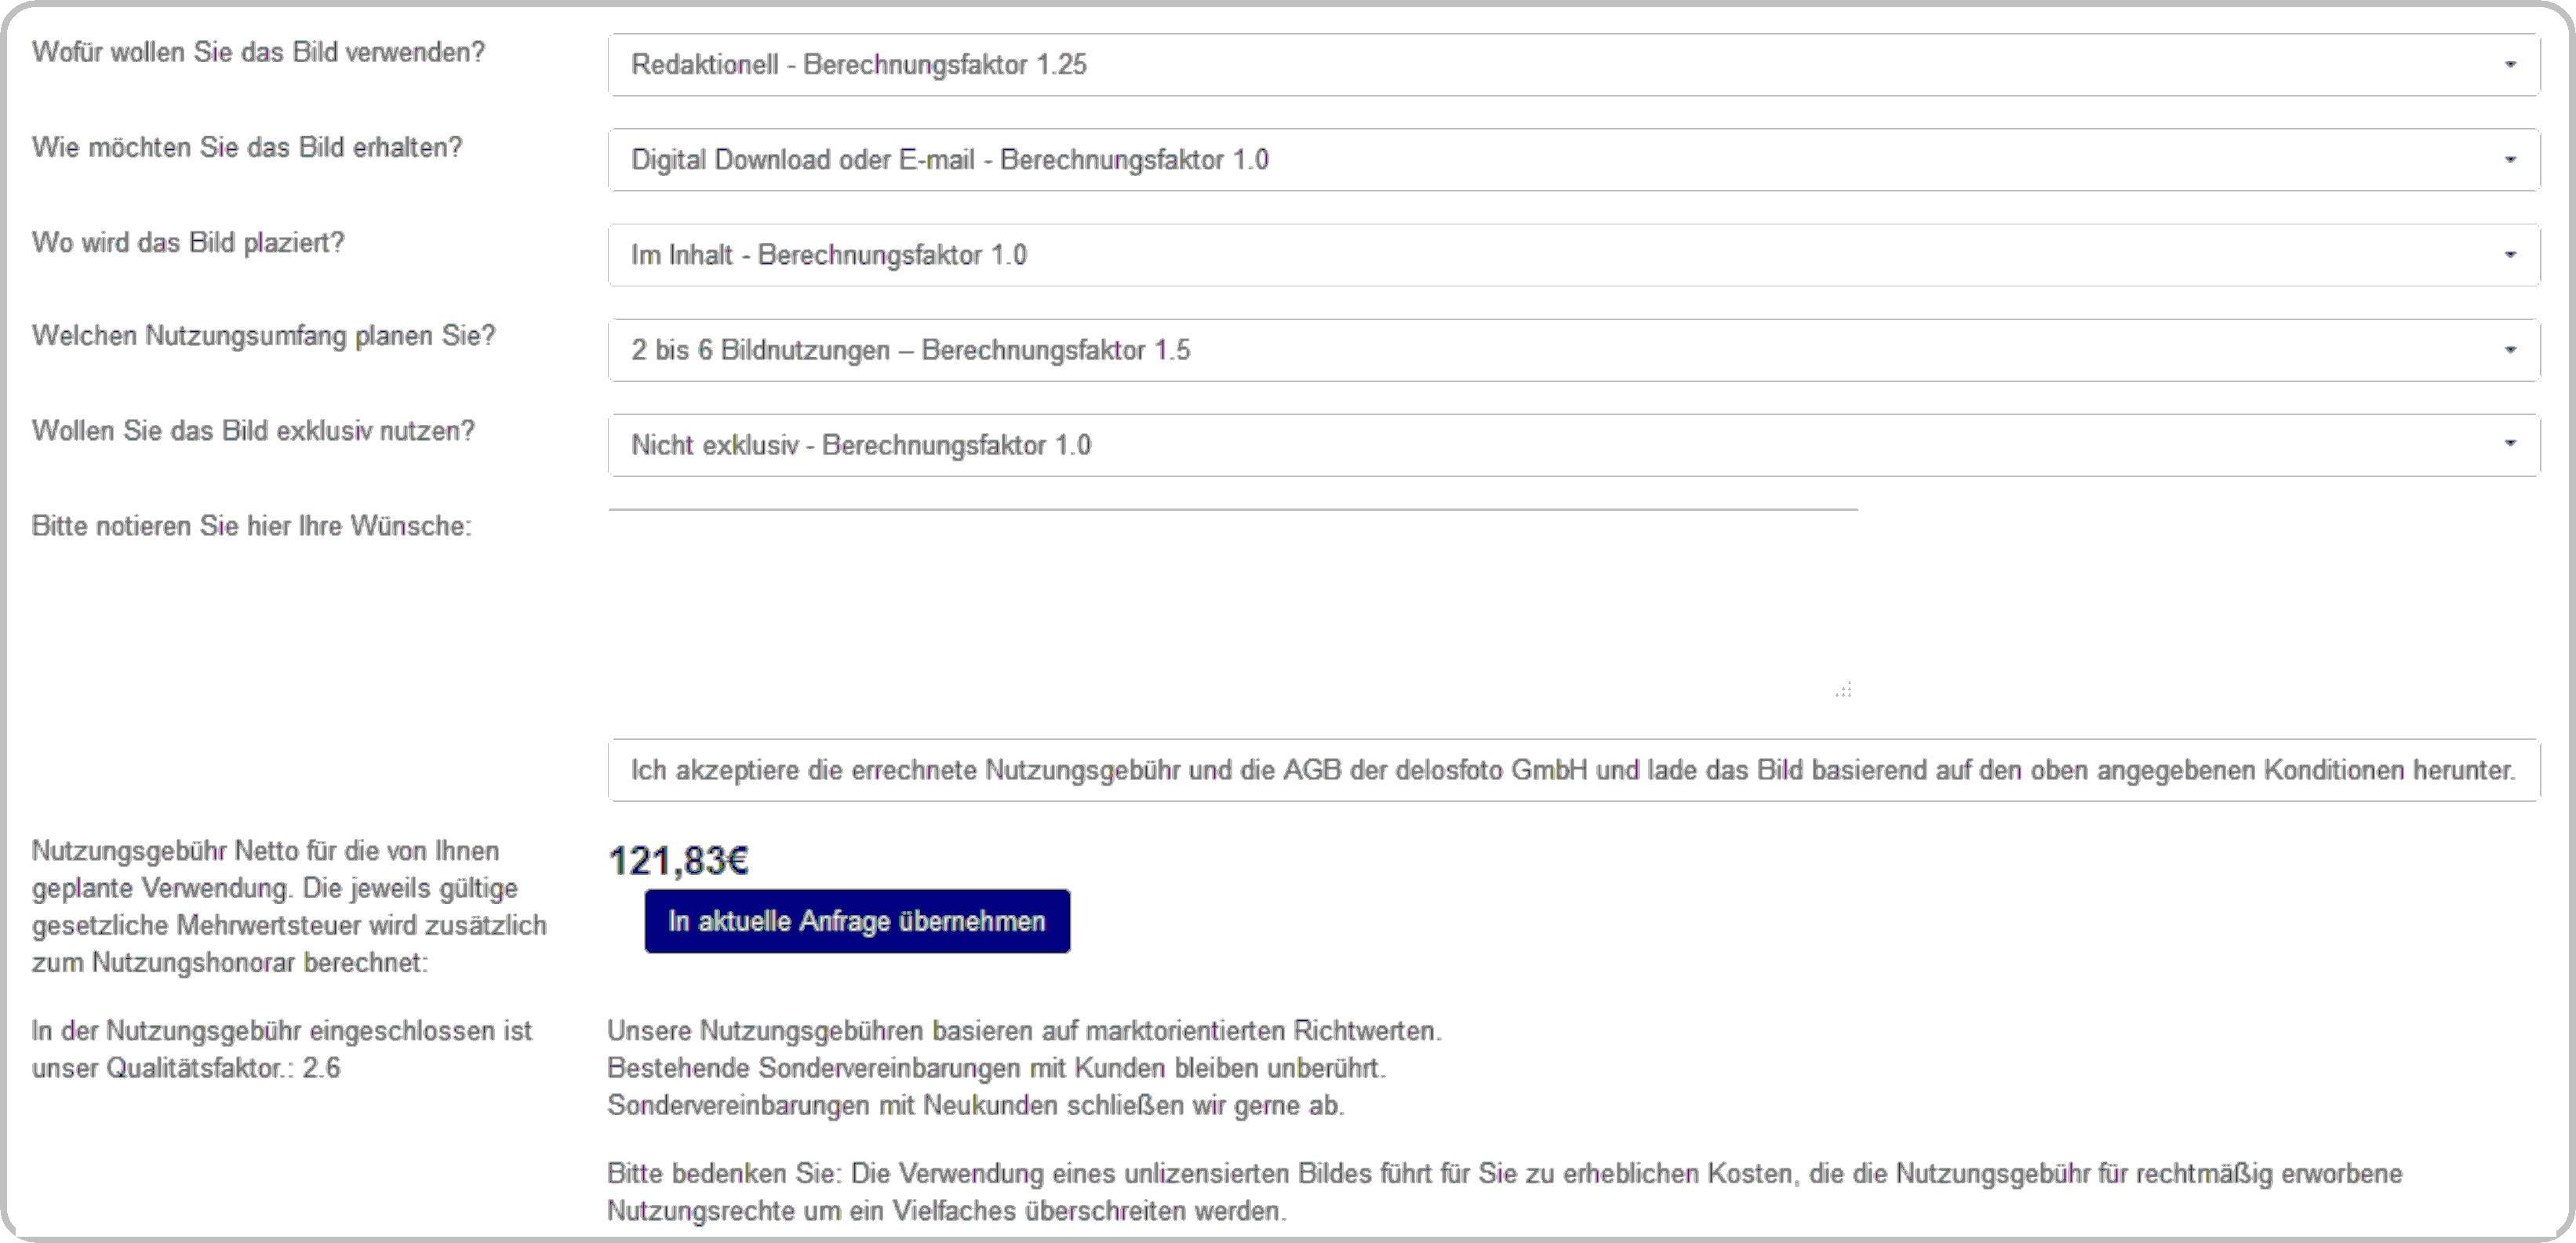Click the text 'Unsere Nutzungsgebühren basieren auf marktorientierten Richtwerten.'
Viewport: 2576px width, 1243px height.
click(x=1024, y=1031)
